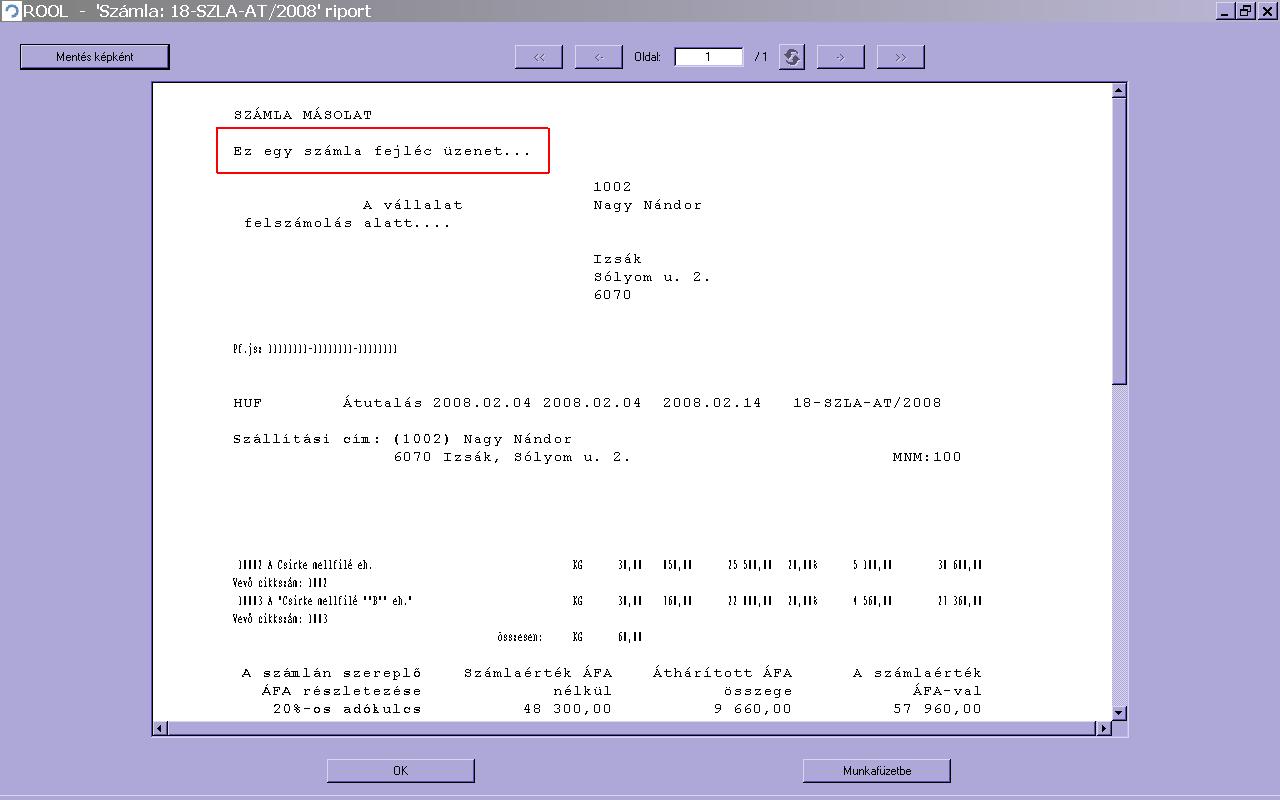Click the '9 660,00' VAT amount value
This screenshot has height=800, width=1280.
[752, 709]
